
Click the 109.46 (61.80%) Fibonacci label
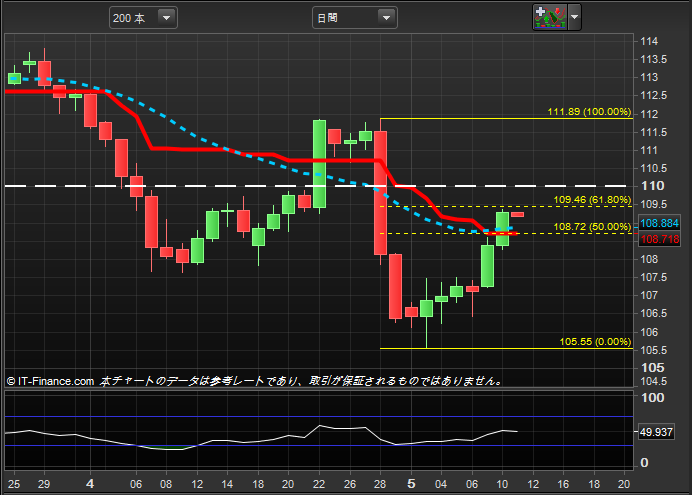pos(592,199)
